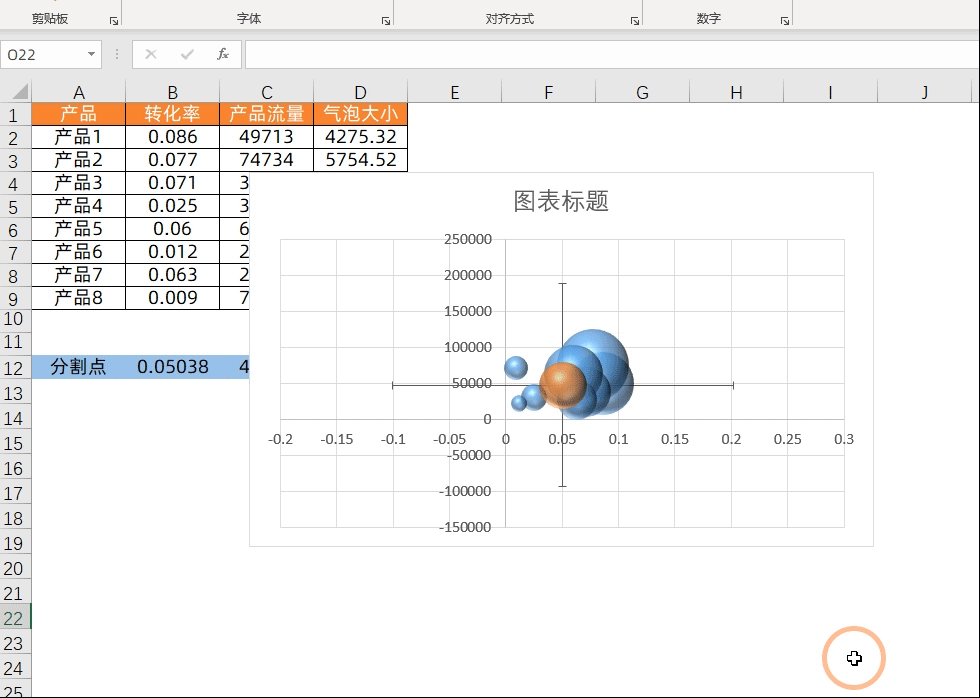Select cell with value 5754.52

pos(360,160)
